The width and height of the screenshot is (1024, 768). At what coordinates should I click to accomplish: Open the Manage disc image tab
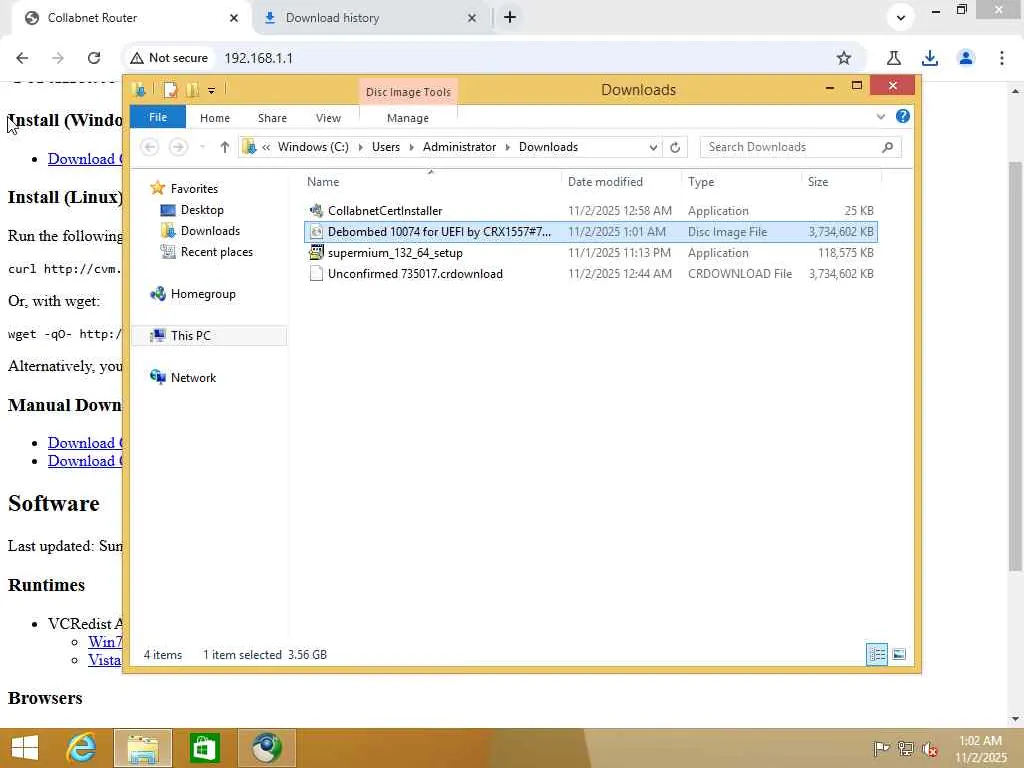[408, 118]
